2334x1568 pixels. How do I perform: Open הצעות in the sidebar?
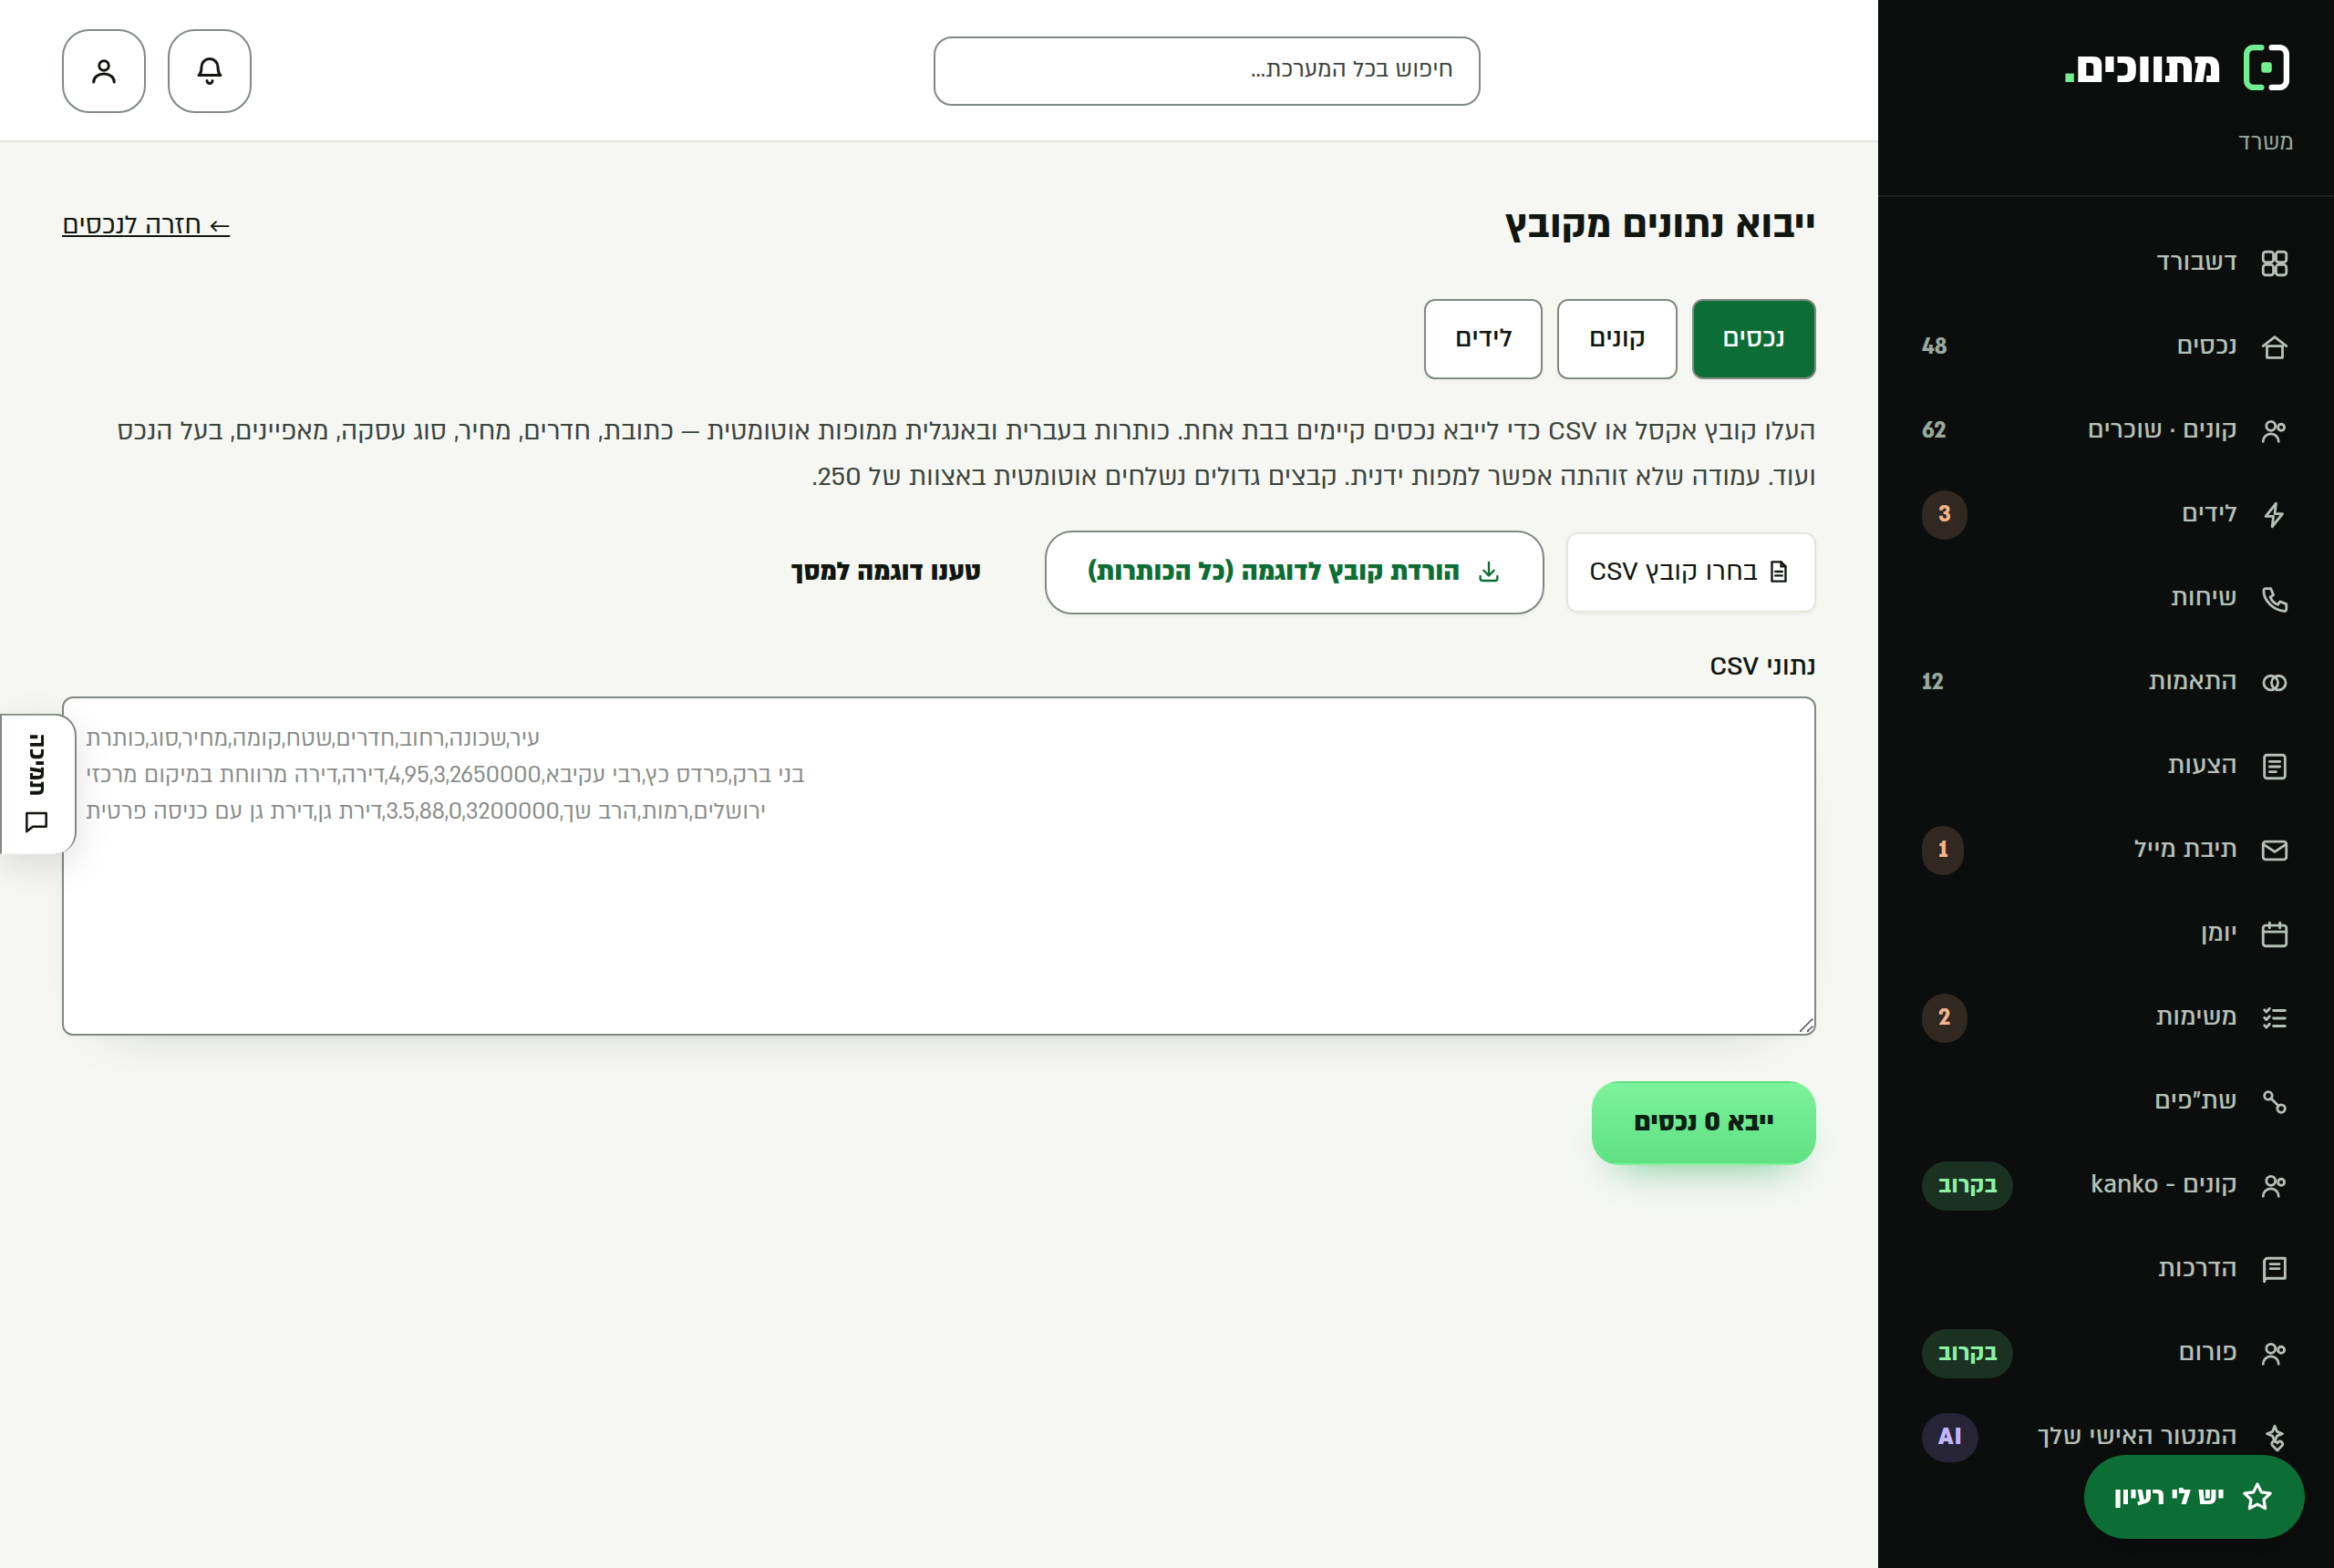pyautogui.click(x=2105, y=765)
